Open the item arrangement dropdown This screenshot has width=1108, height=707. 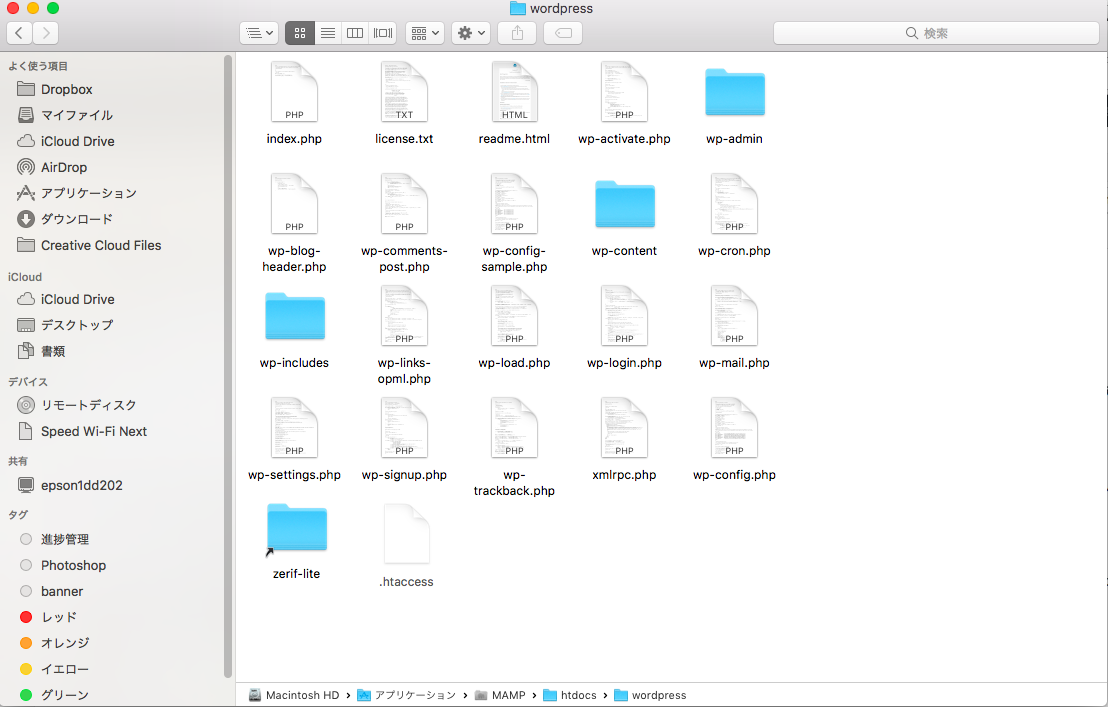coord(425,32)
